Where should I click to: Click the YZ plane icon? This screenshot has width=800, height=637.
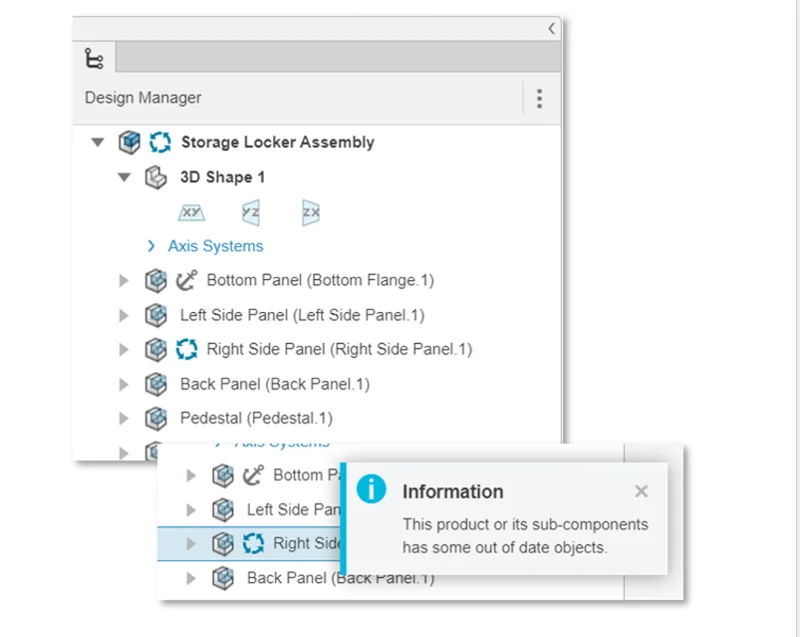click(x=251, y=212)
